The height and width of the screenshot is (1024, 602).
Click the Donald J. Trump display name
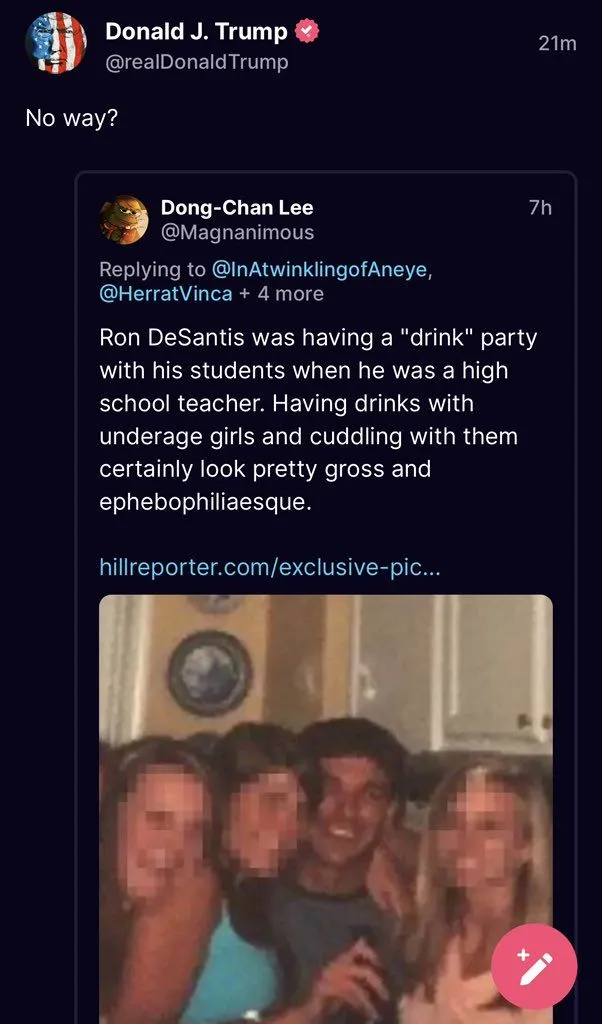point(196,31)
